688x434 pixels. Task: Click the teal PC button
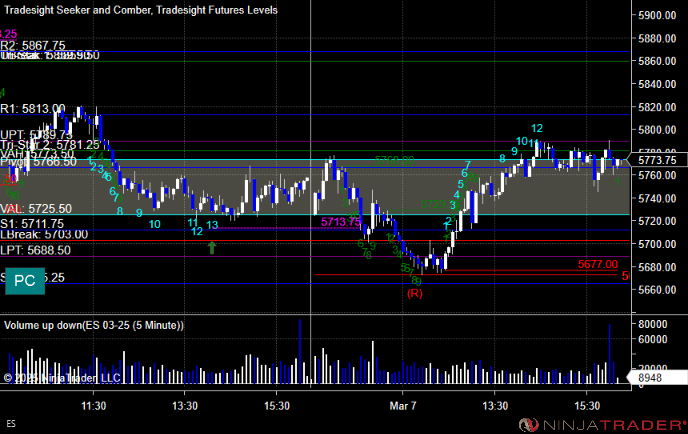[x=25, y=280]
